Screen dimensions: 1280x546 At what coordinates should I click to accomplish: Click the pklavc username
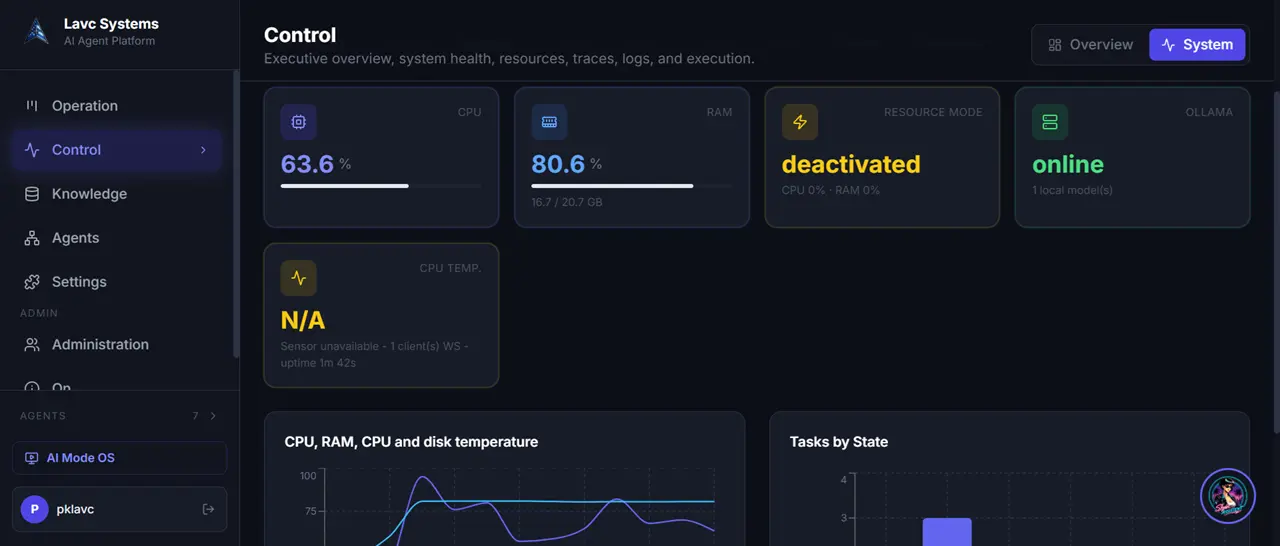click(x=75, y=509)
